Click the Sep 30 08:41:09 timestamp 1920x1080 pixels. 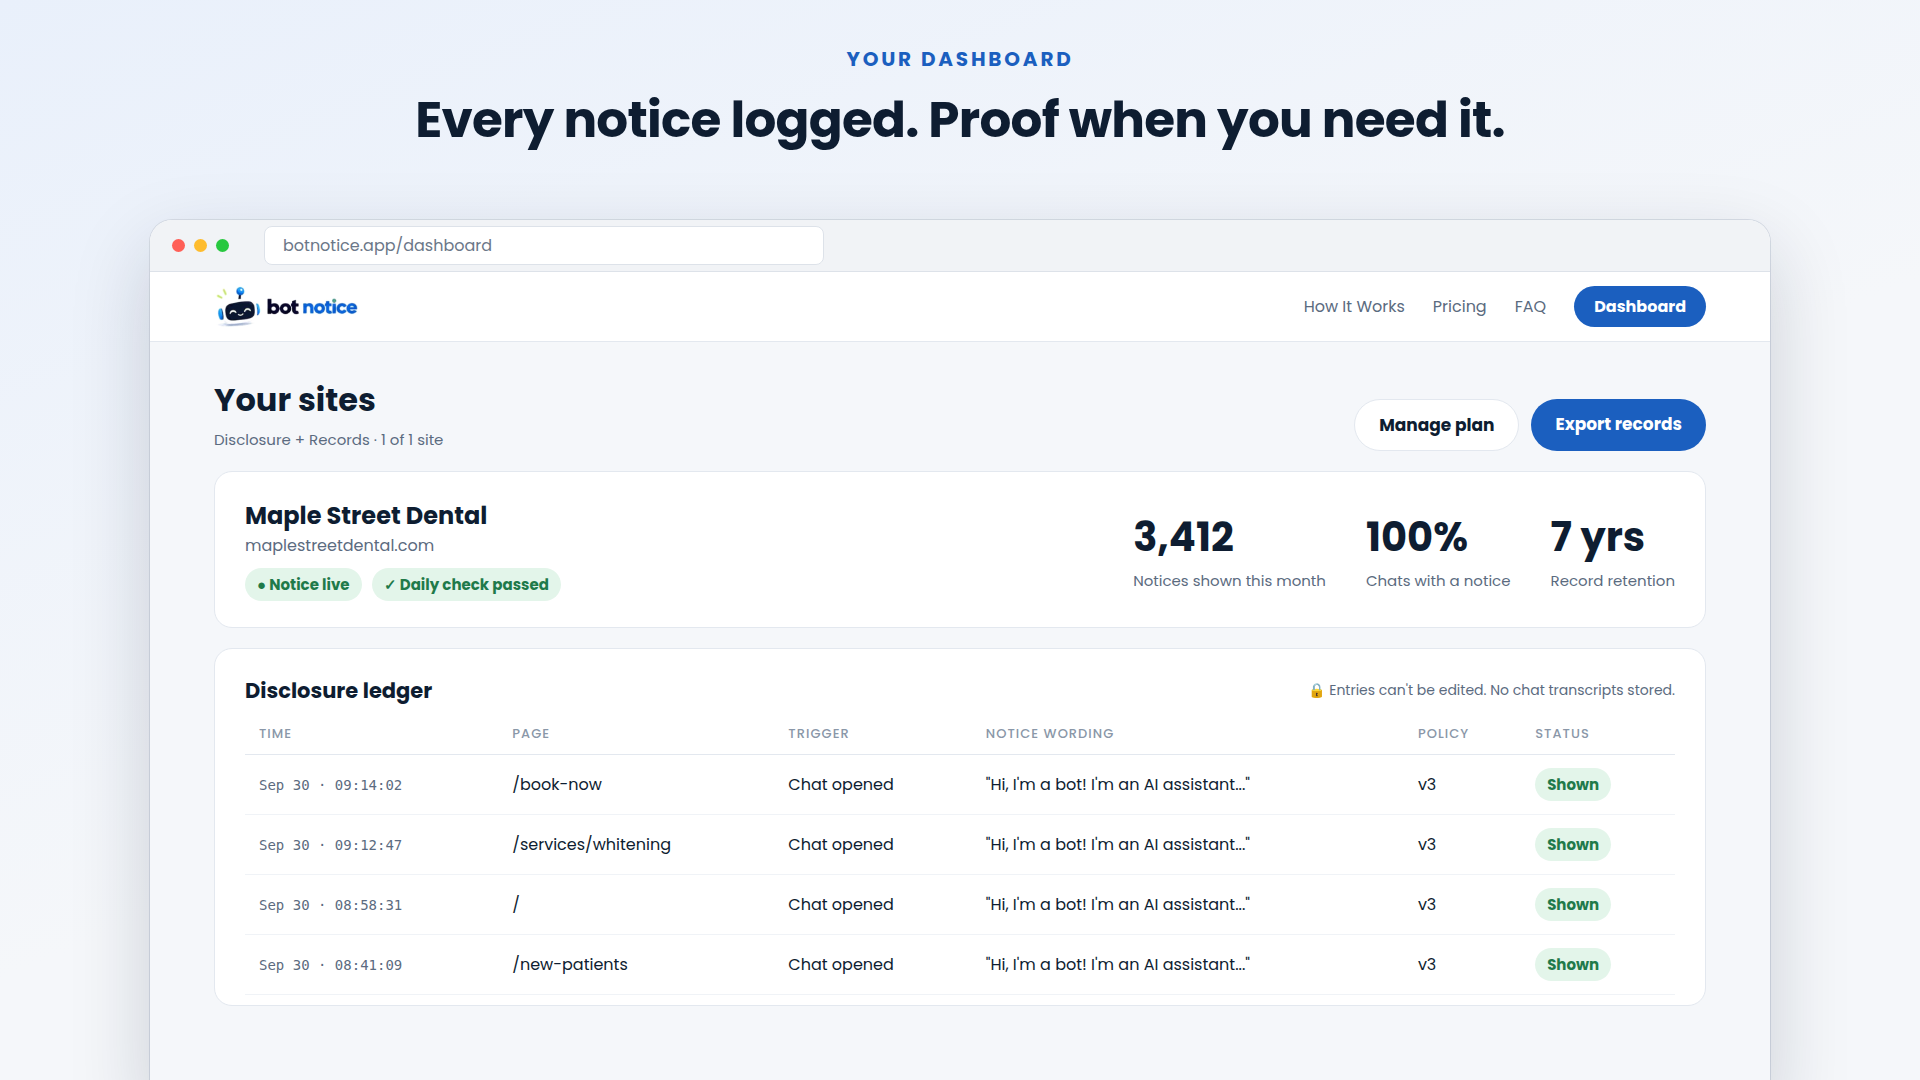point(330,966)
